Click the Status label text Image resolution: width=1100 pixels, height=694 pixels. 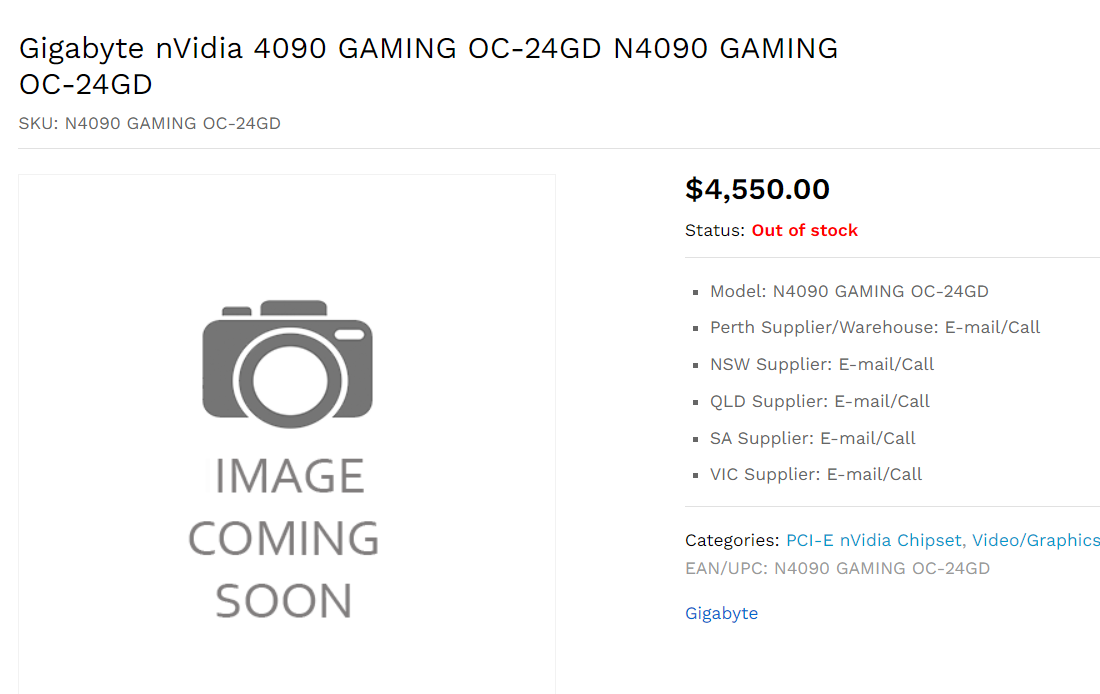coord(715,230)
